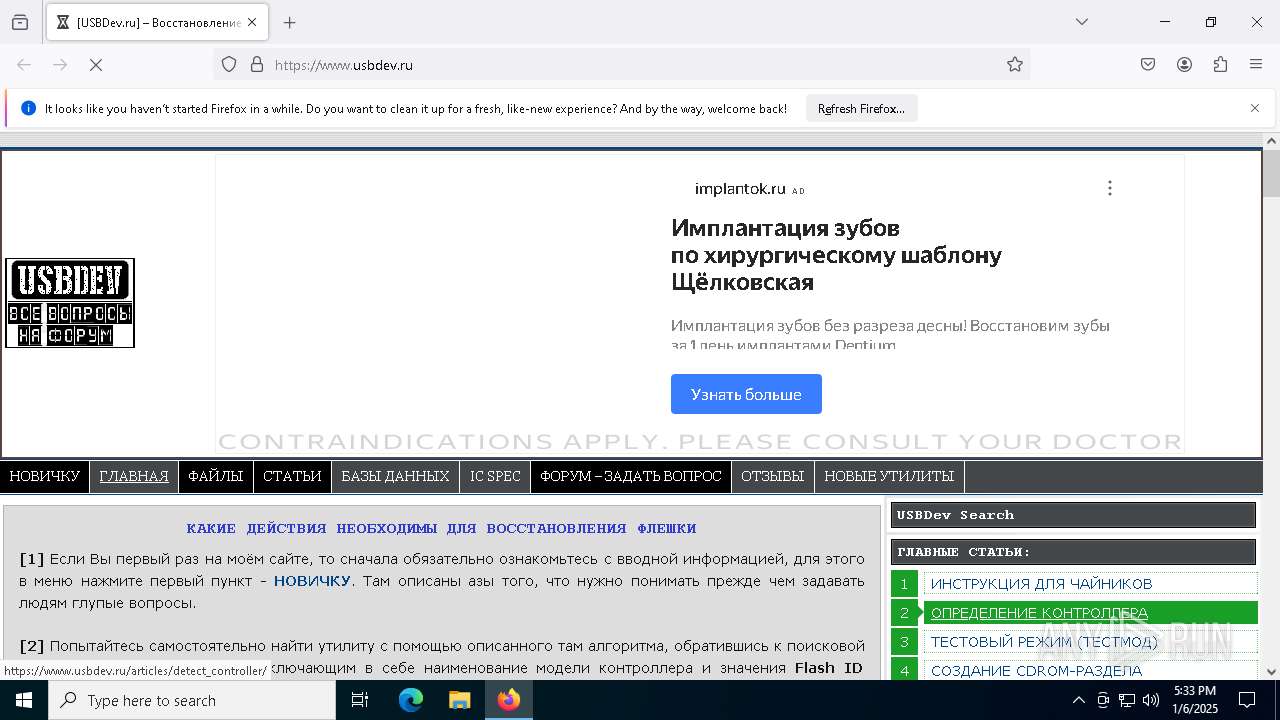Open Firefox account menu
This screenshot has width=1280, height=720.
[1184, 65]
